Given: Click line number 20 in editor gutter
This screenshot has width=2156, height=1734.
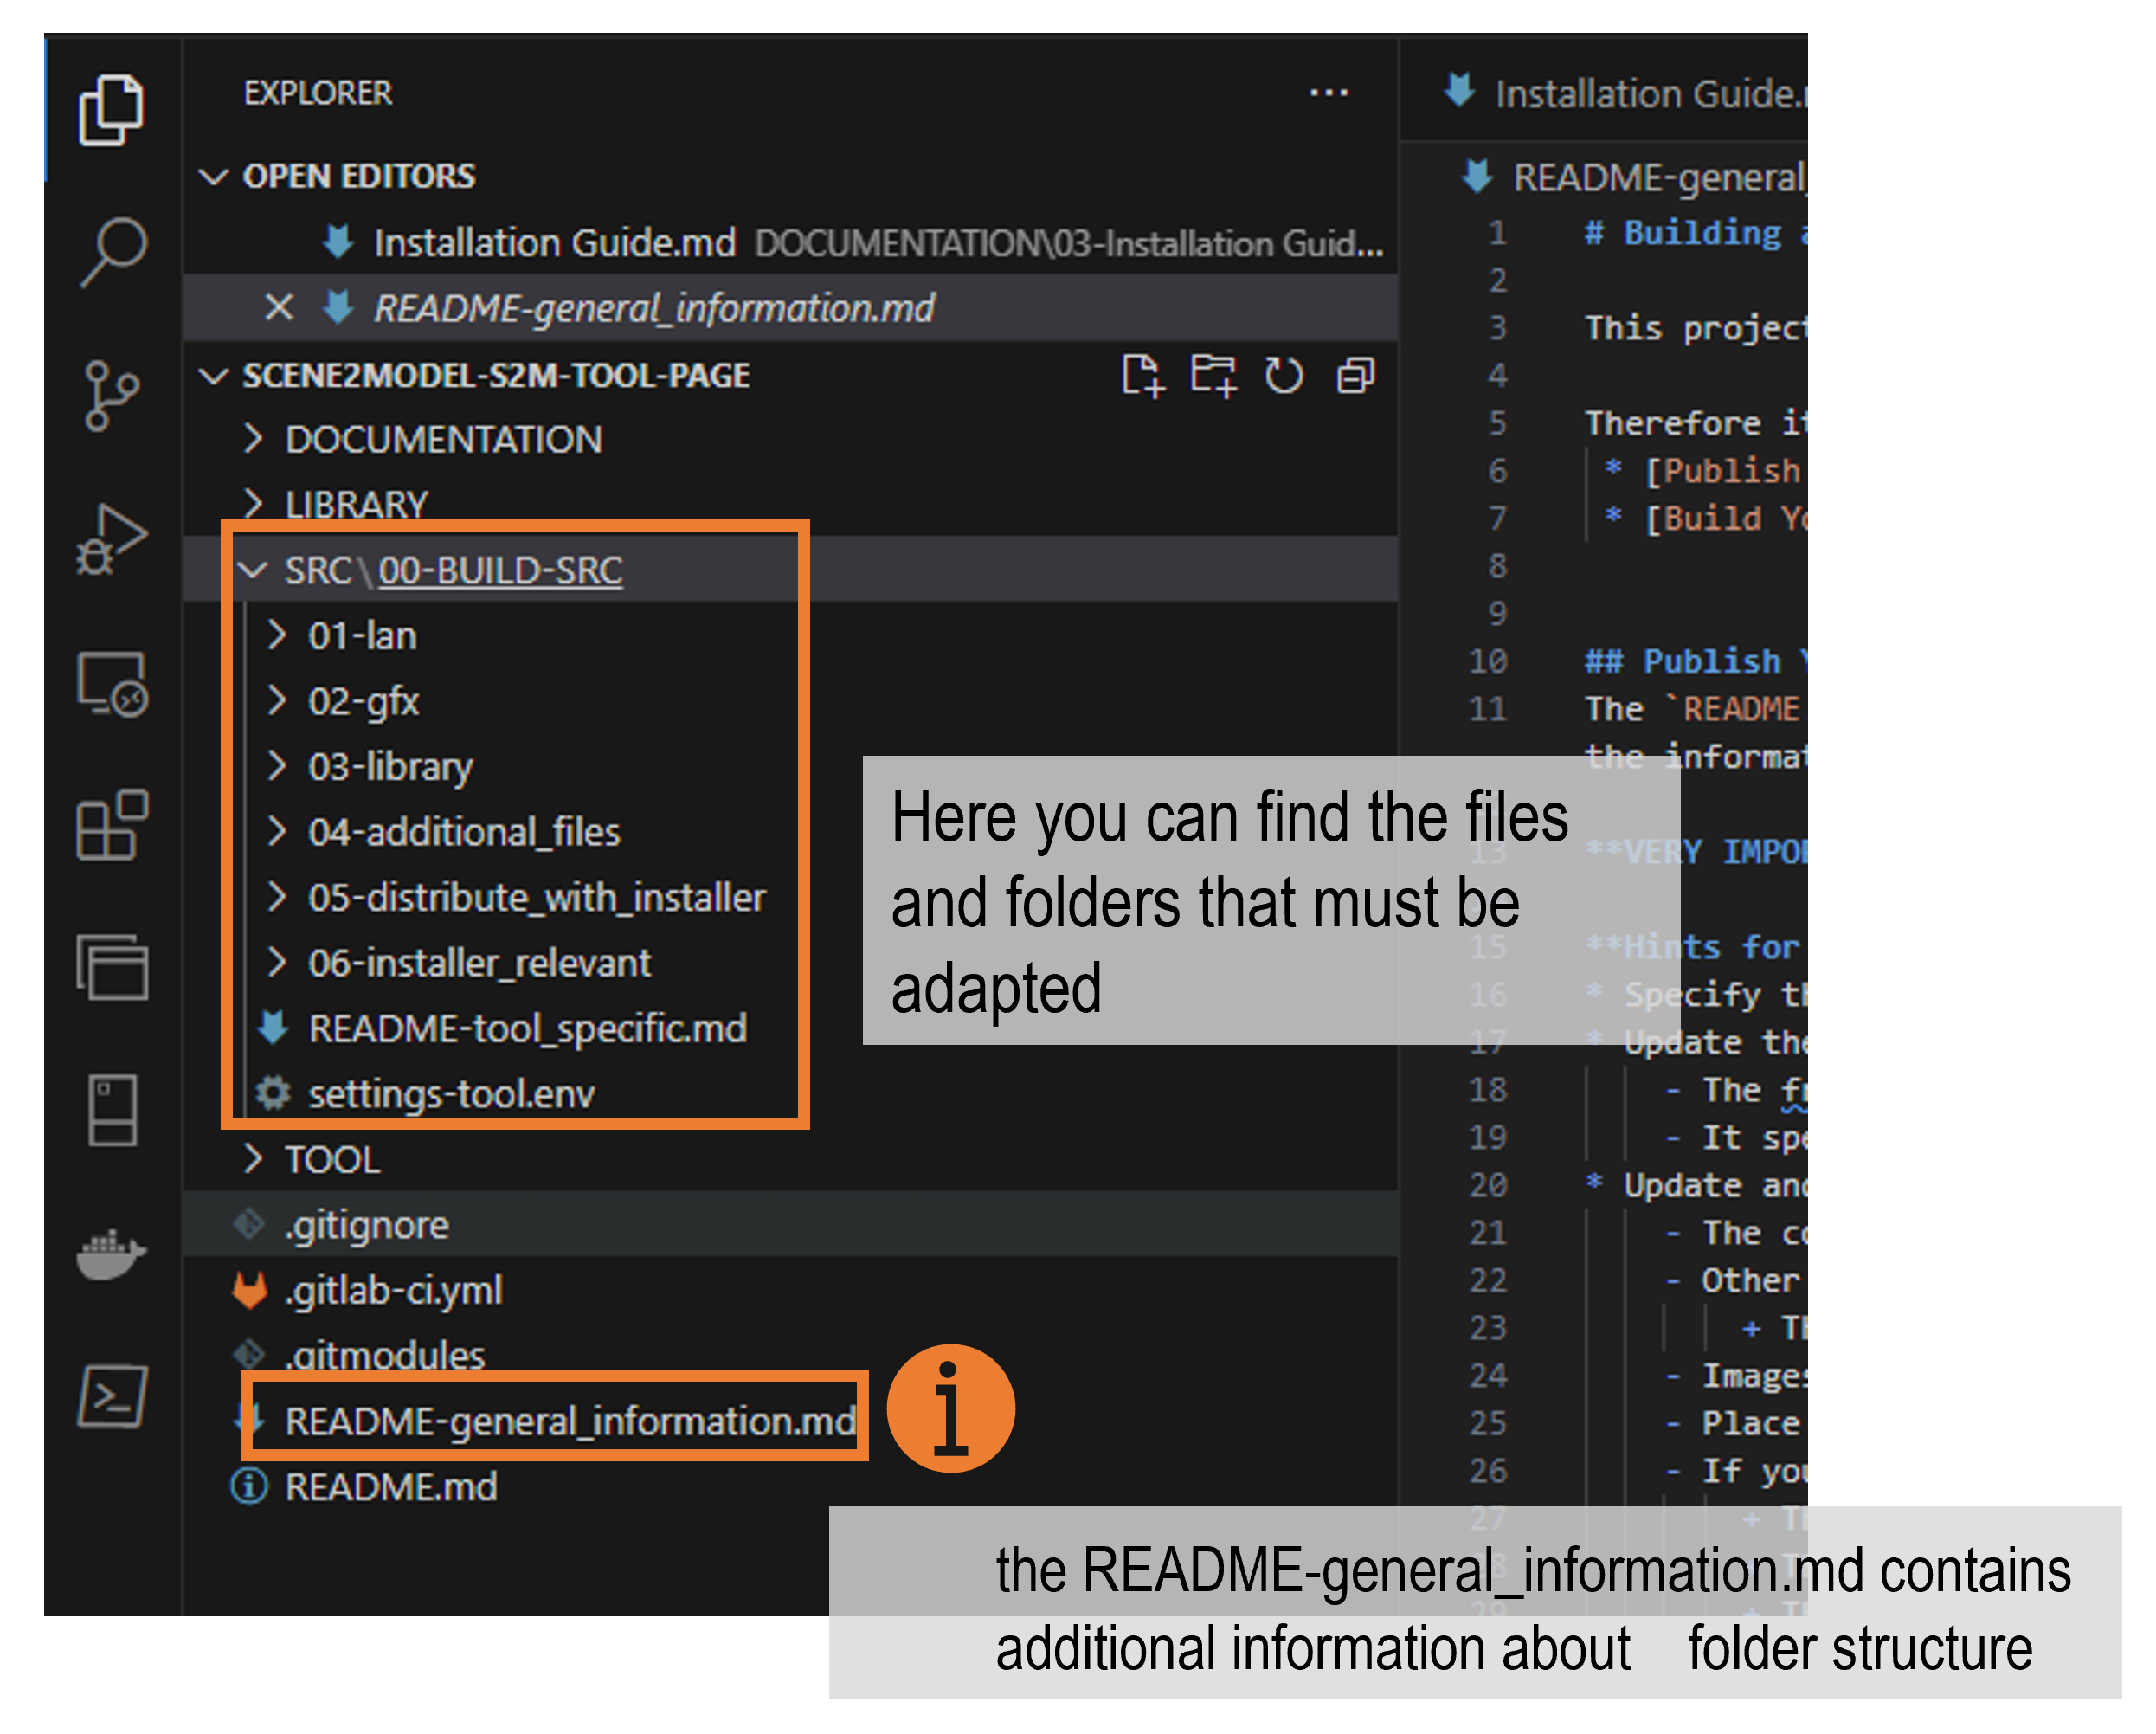Looking at the screenshot, I should click(x=1487, y=1185).
